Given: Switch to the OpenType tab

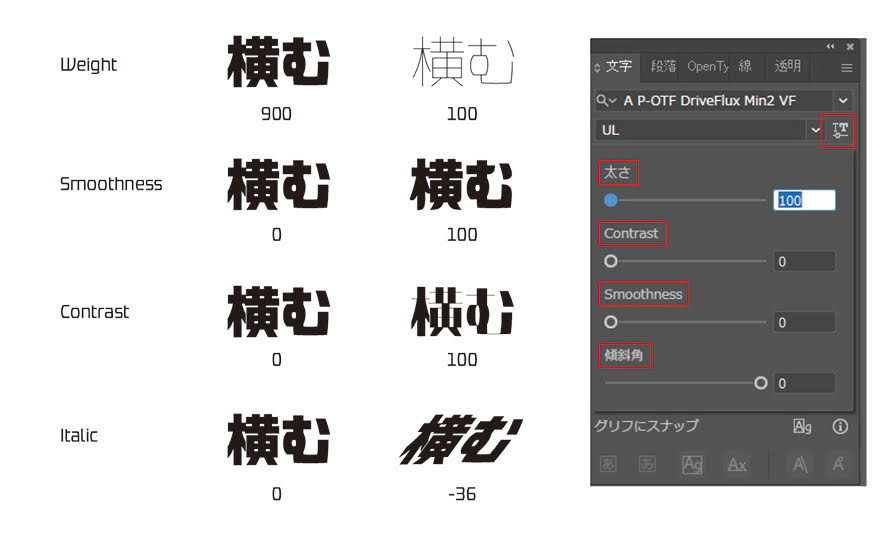Looking at the screenshot, I should pyautogui.click(x=707, y=67).
